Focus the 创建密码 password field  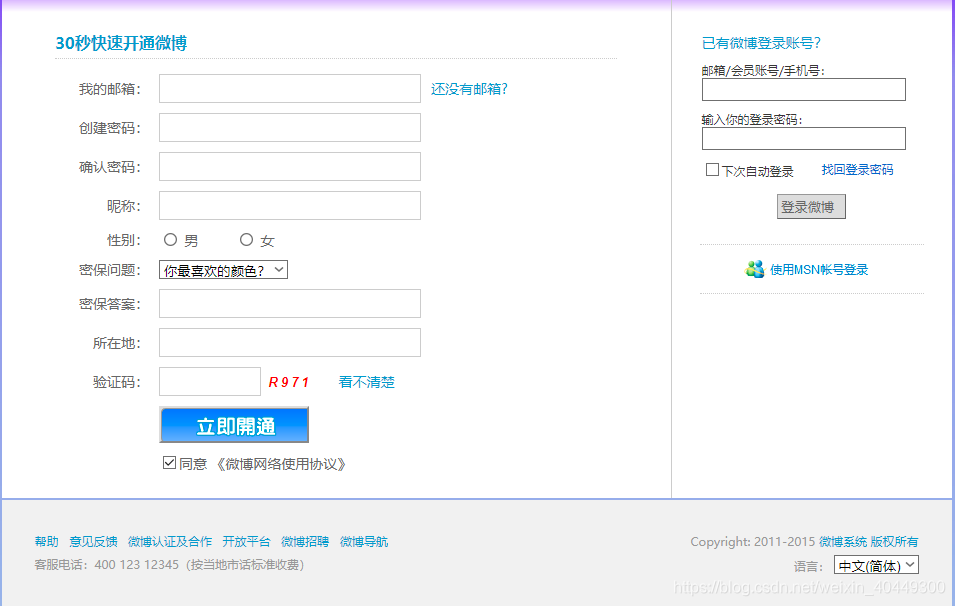pos(290,127)
